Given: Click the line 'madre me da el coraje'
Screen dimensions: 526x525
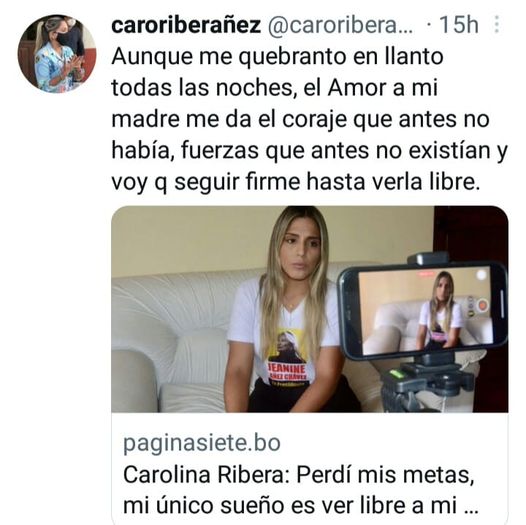Looking at the screenshot, I should point(300,120).
